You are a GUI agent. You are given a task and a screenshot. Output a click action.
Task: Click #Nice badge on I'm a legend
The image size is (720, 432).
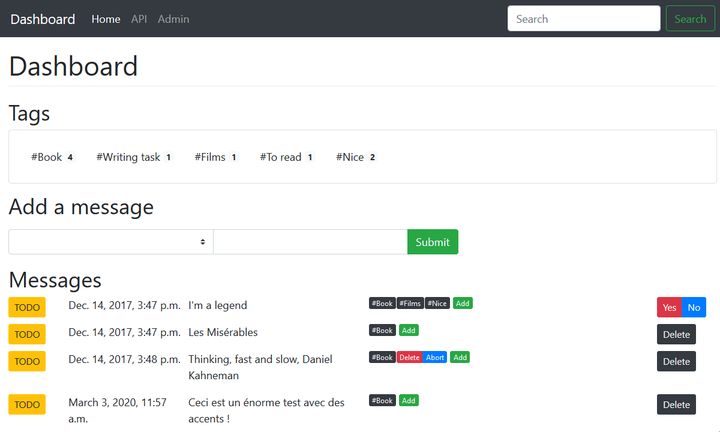(x=437, y=303)
